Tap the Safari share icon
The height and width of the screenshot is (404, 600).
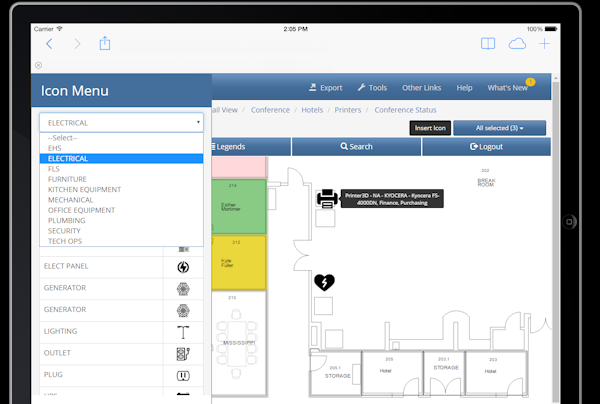[105, 44]
